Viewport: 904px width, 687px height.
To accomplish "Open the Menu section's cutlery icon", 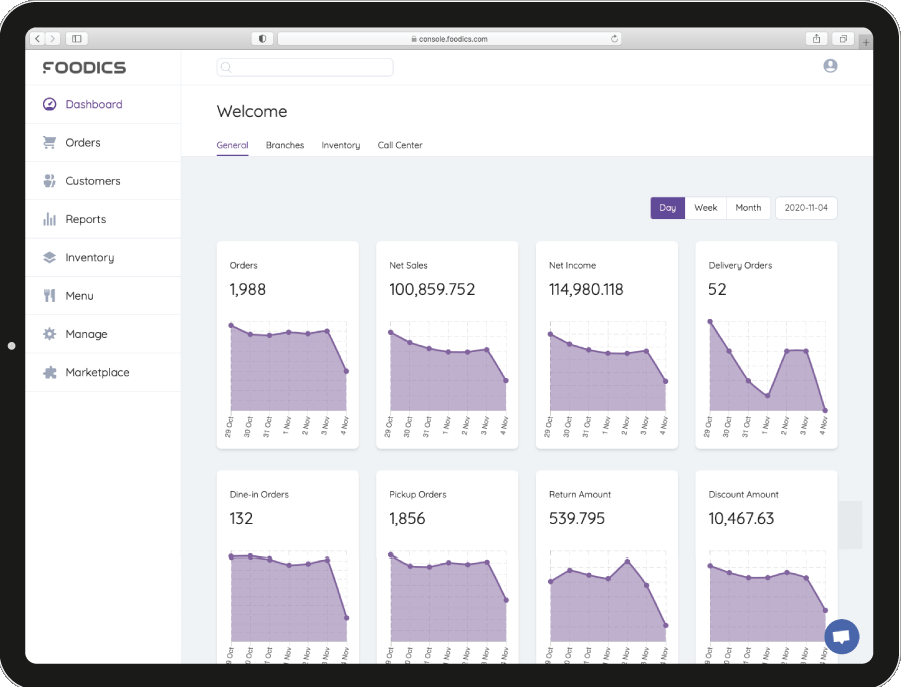I will tap(49, 295).
